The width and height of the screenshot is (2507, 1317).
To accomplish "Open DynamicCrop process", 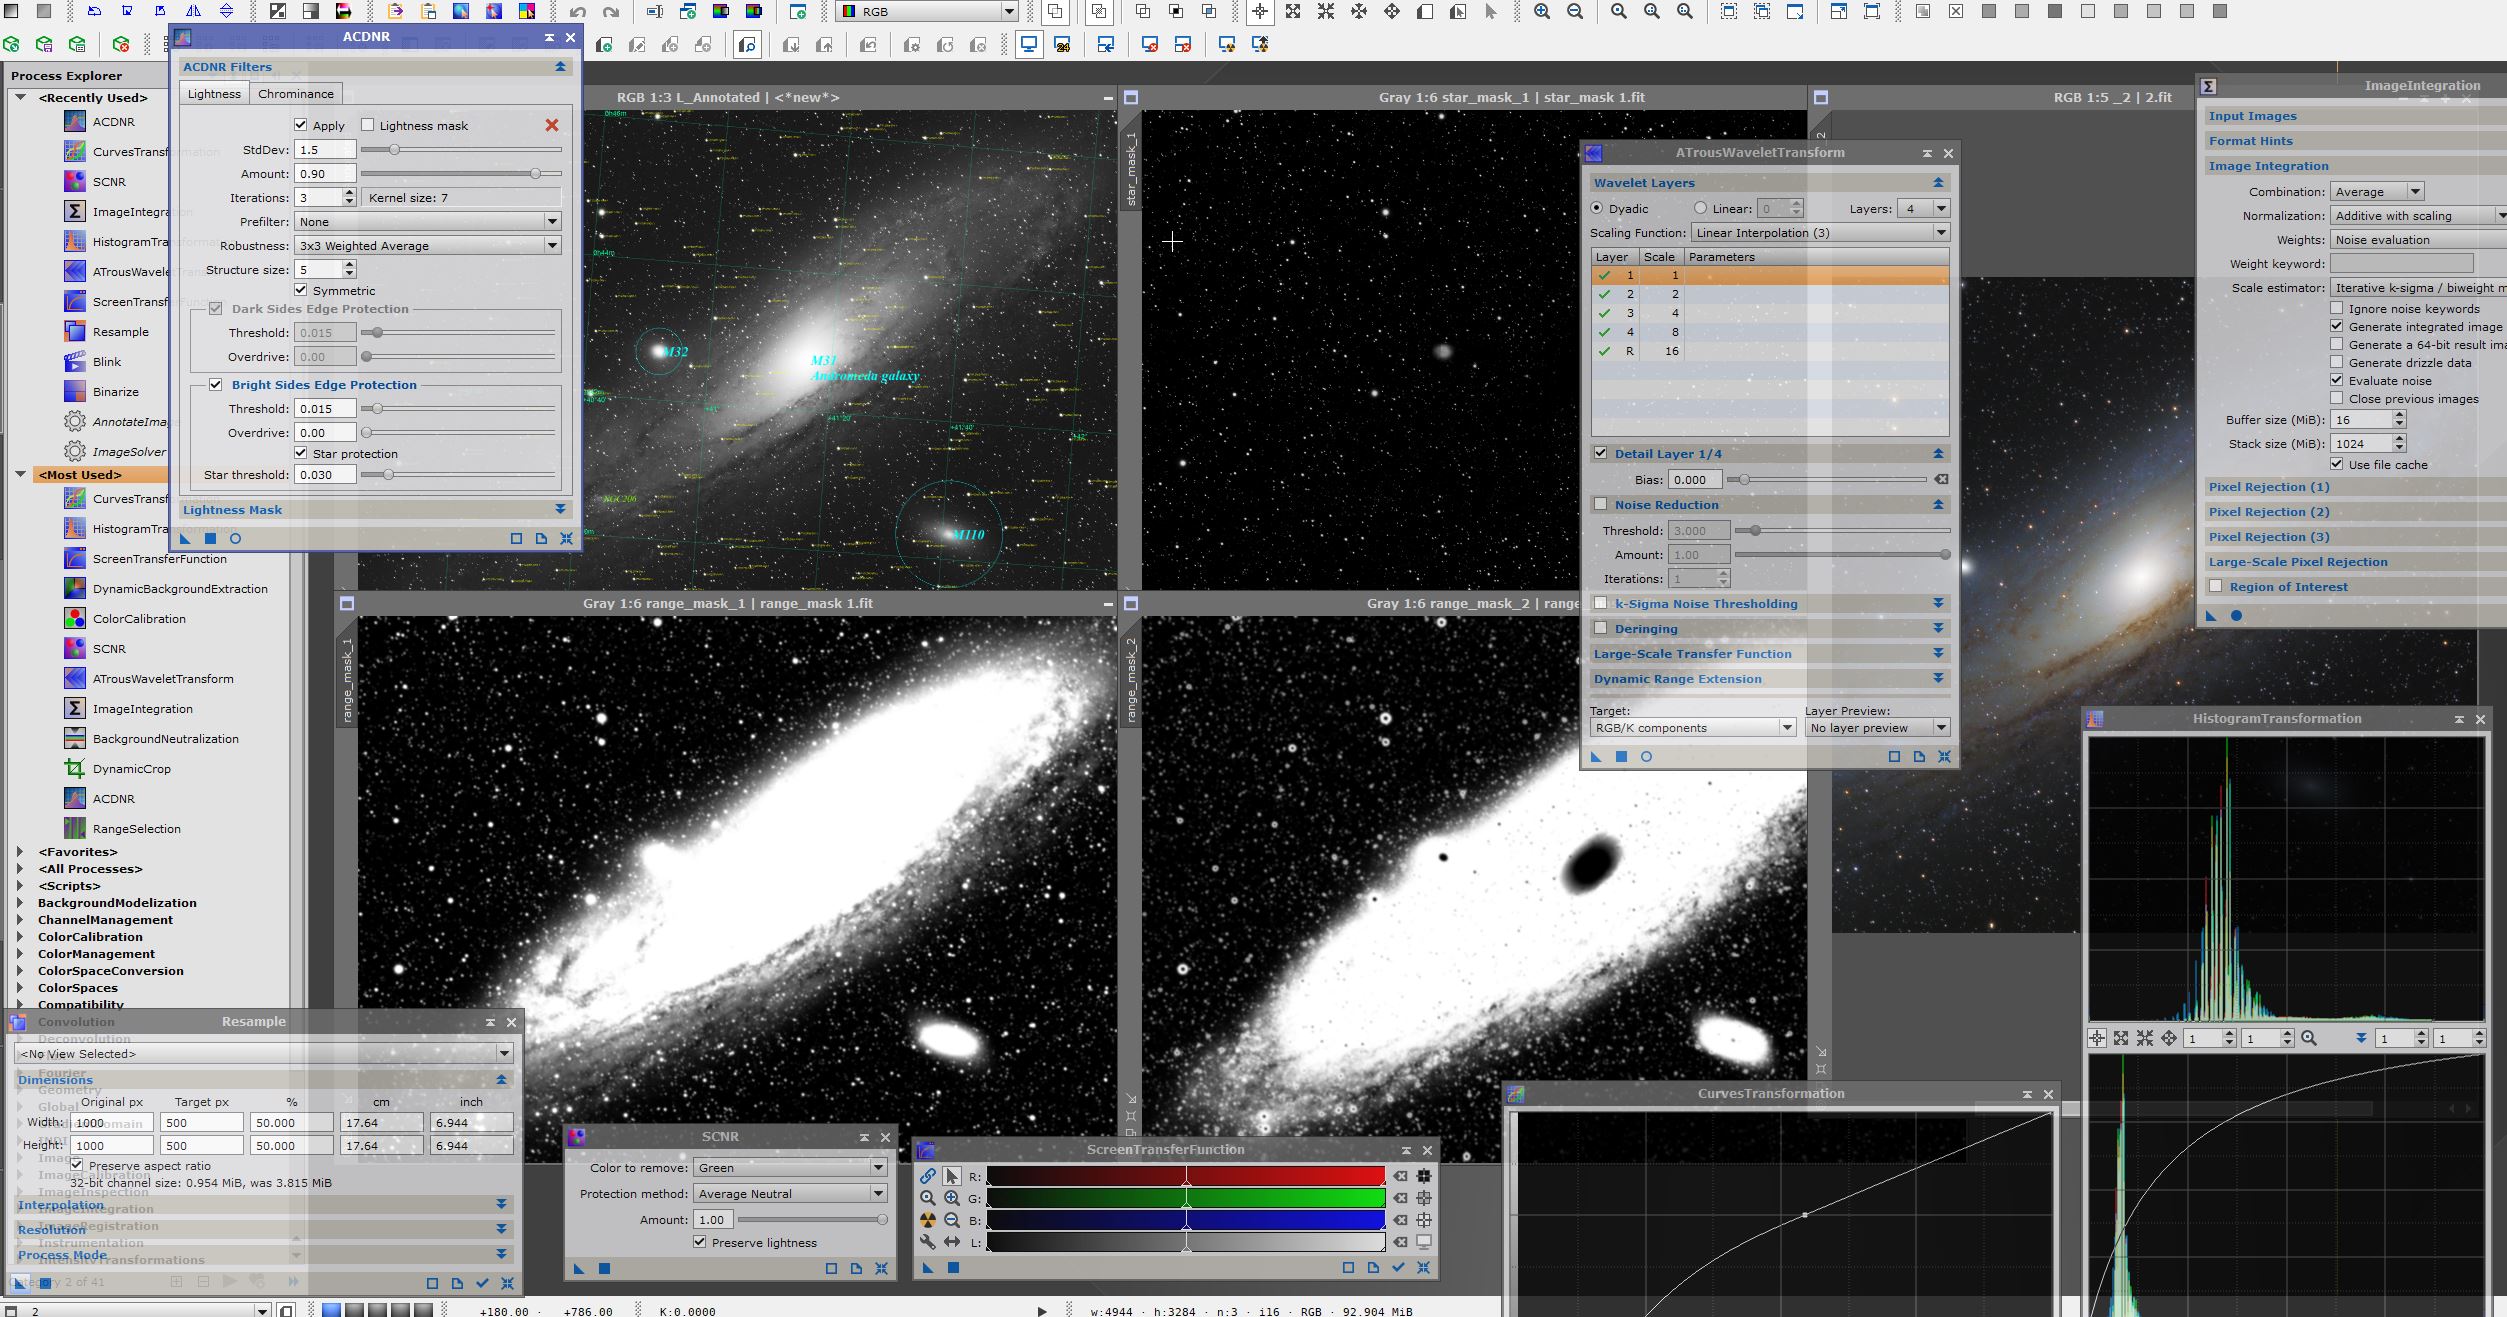I will coord(131,769).
